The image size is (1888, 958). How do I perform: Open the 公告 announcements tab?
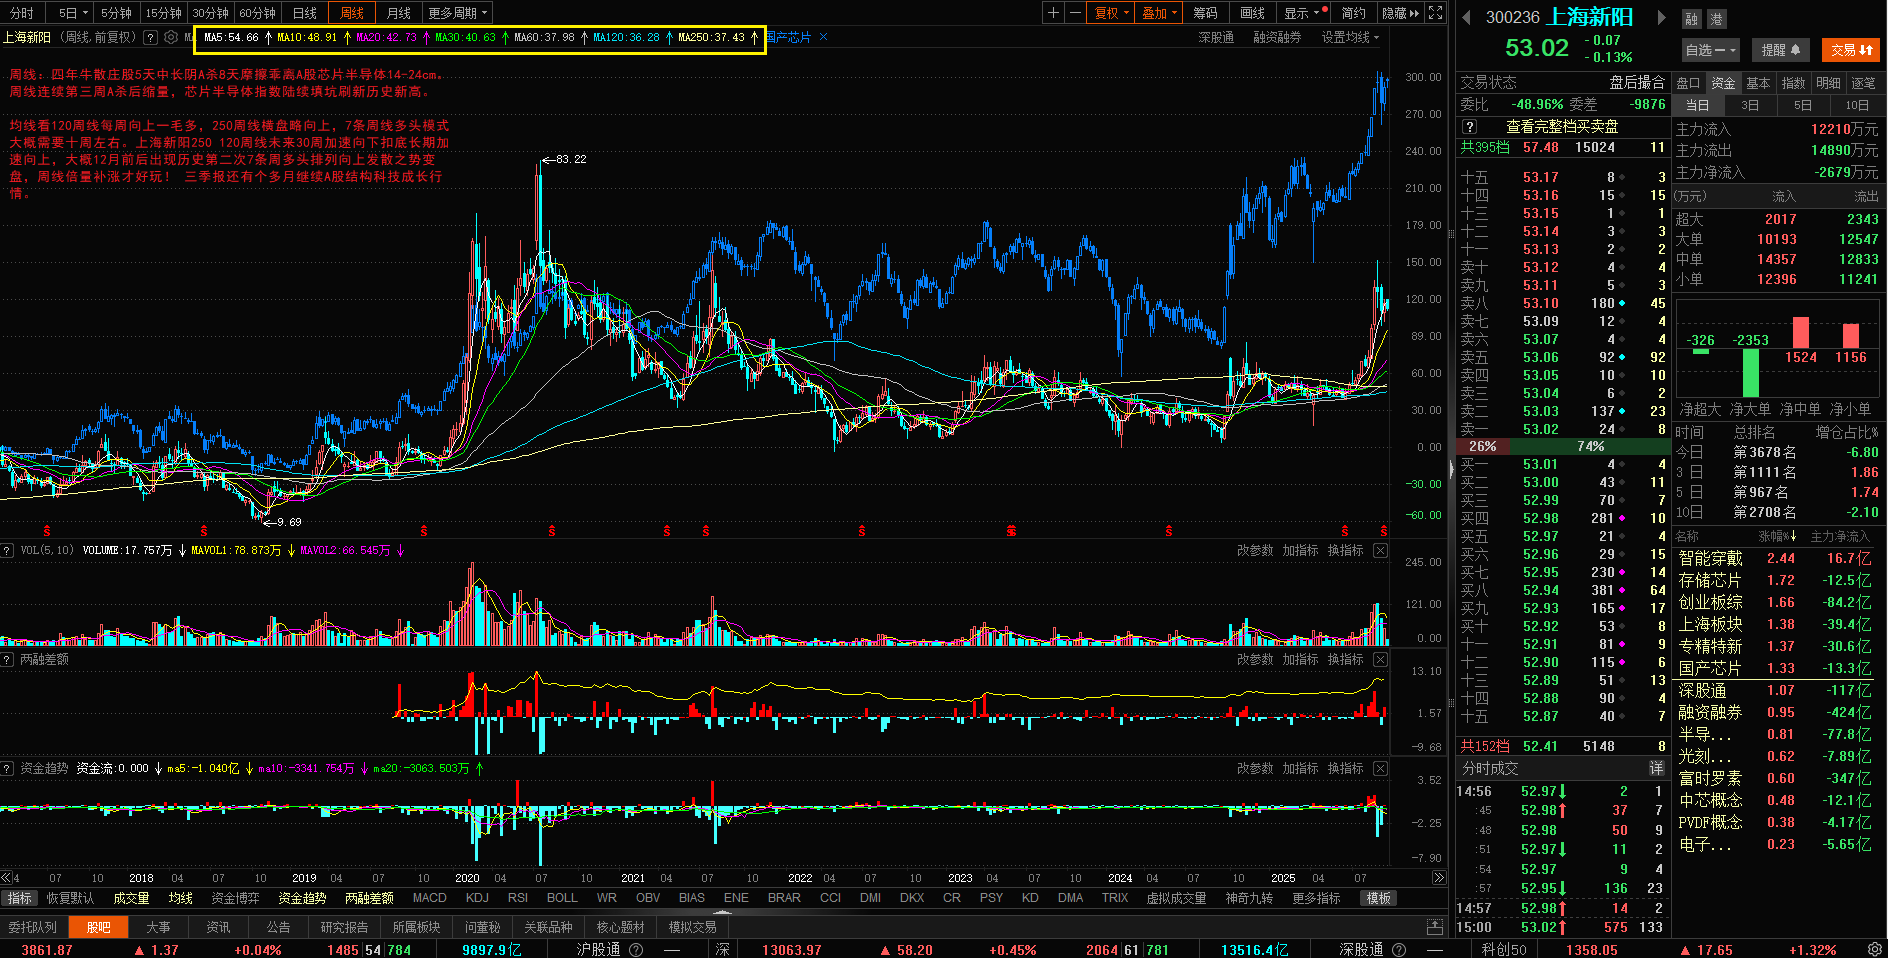(278, 927)
